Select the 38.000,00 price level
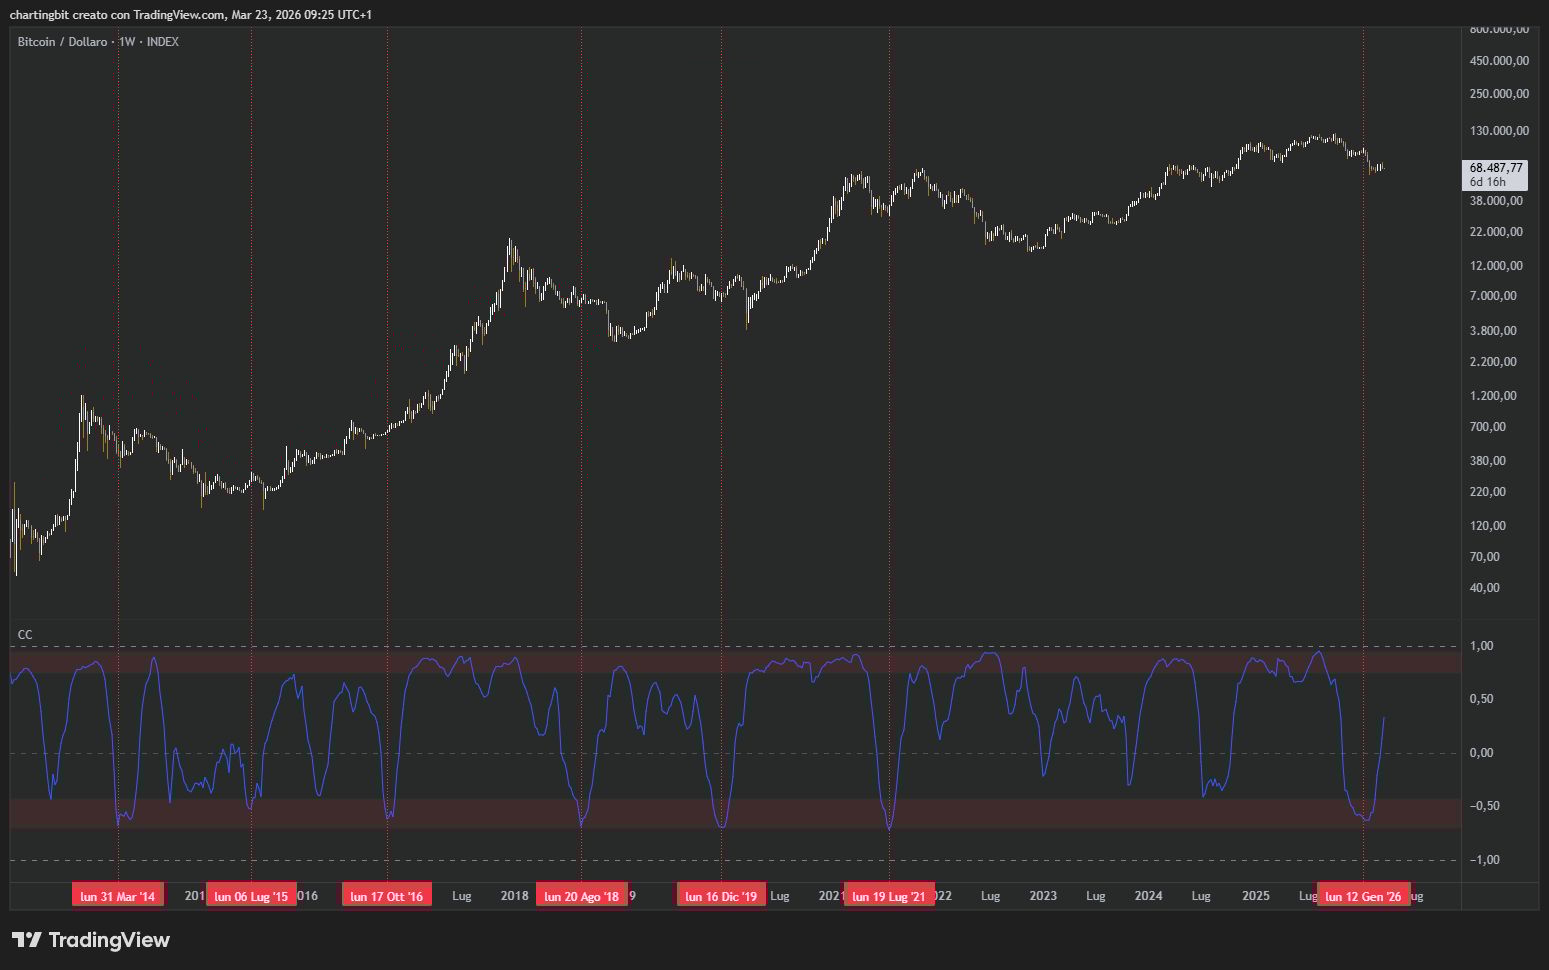 click(x=1496, y=201)
